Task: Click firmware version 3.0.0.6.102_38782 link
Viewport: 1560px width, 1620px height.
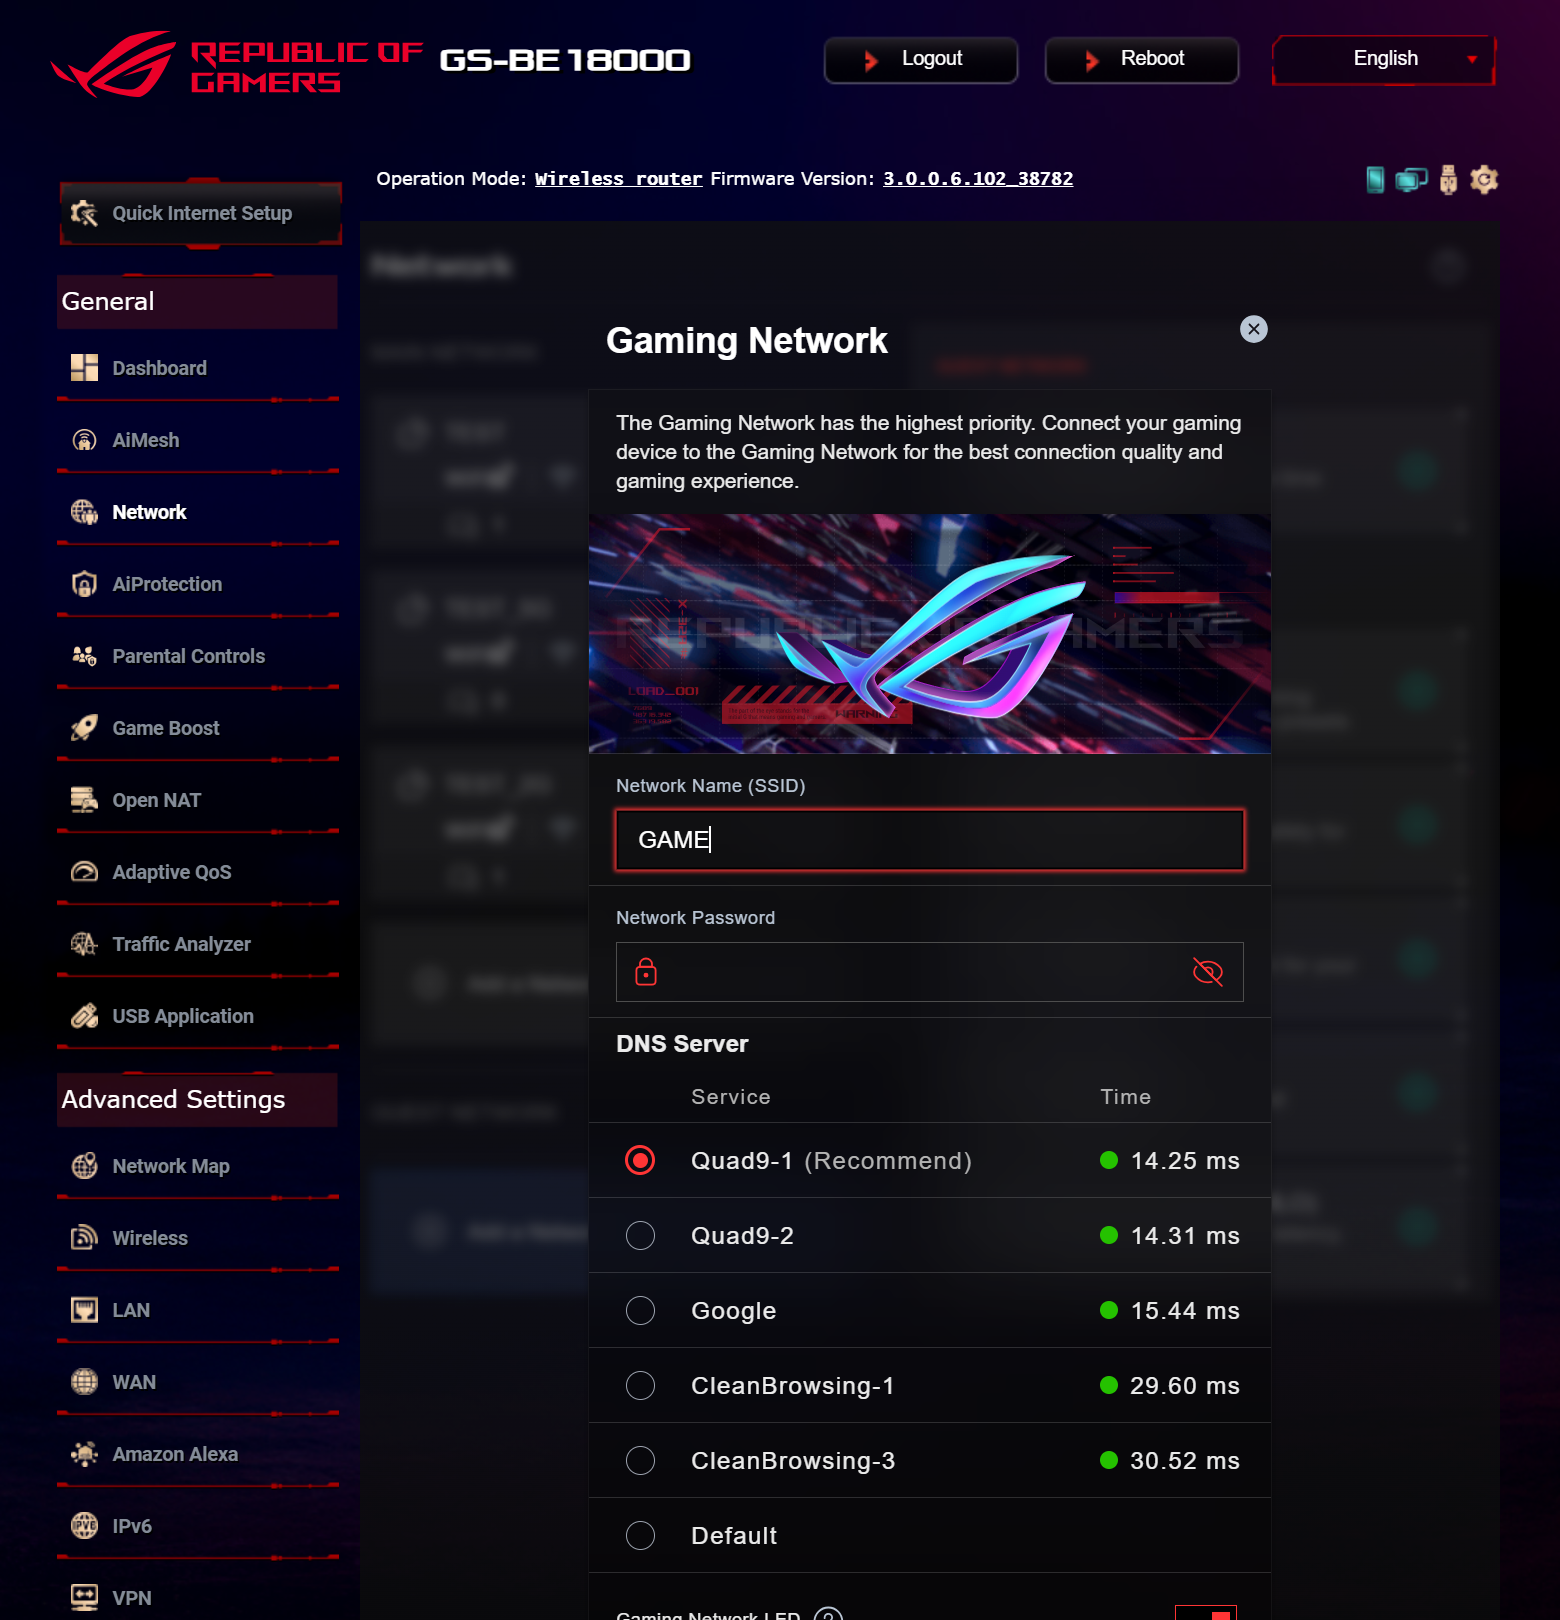Action: point(978,179)
